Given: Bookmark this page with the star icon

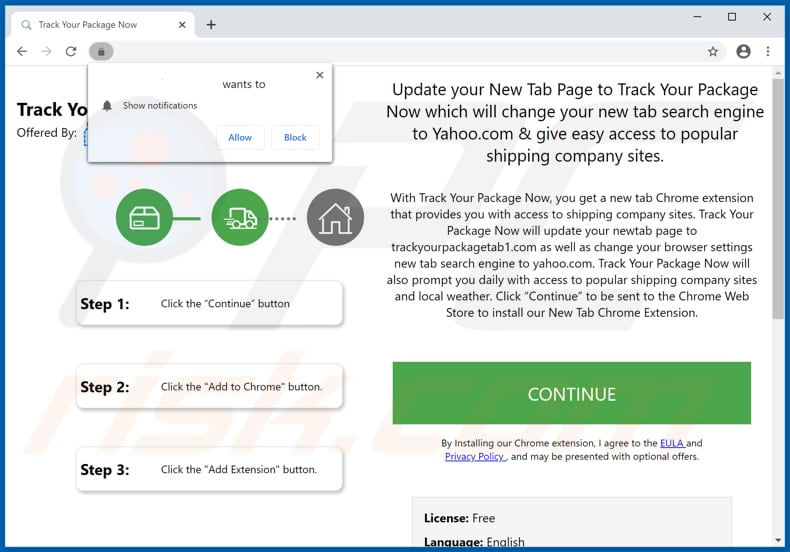Looking at the screenshot, I should (713, 51).
